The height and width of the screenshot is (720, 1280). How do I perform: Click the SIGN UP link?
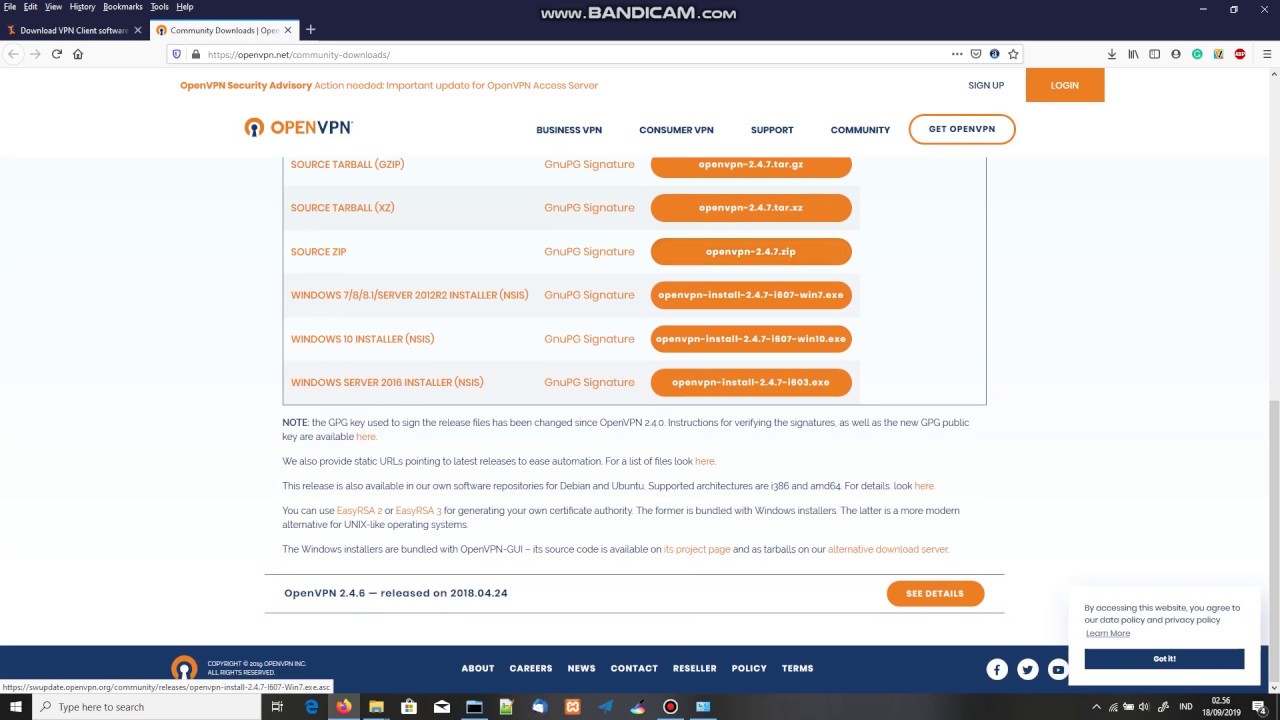[x=986, y=85]
